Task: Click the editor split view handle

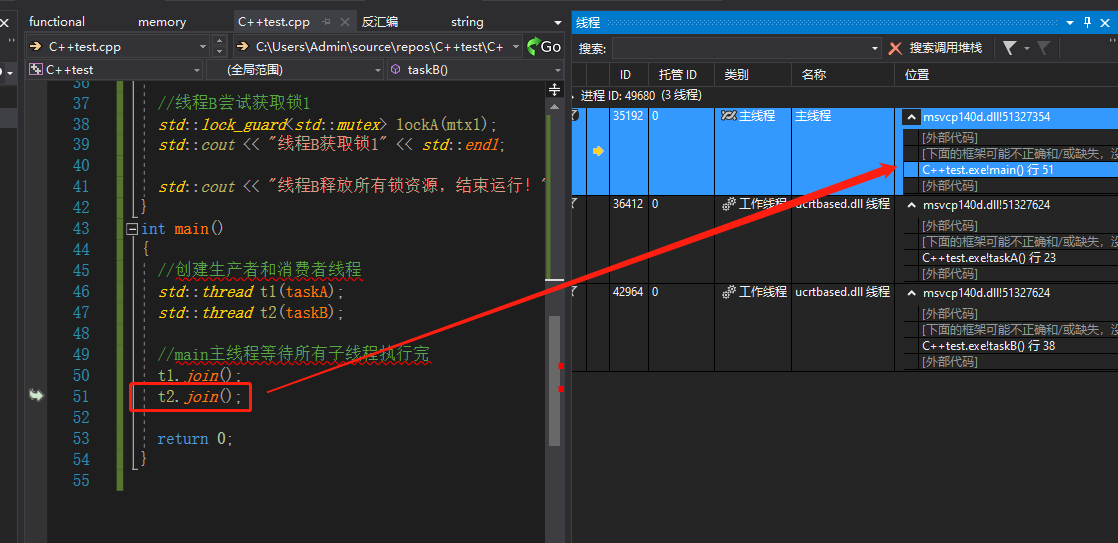Action: tap(555, 89)
